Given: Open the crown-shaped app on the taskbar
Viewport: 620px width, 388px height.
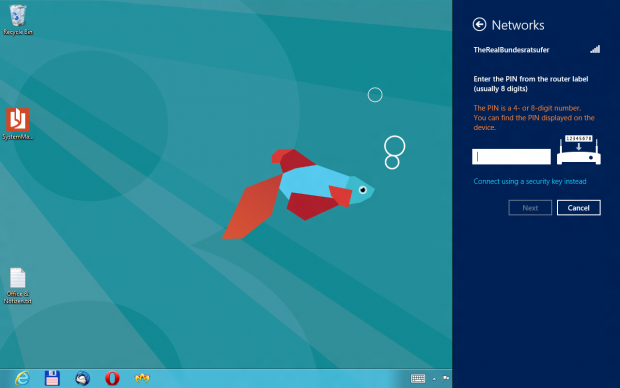Looking at the screenshot, I should click(142, 378).
